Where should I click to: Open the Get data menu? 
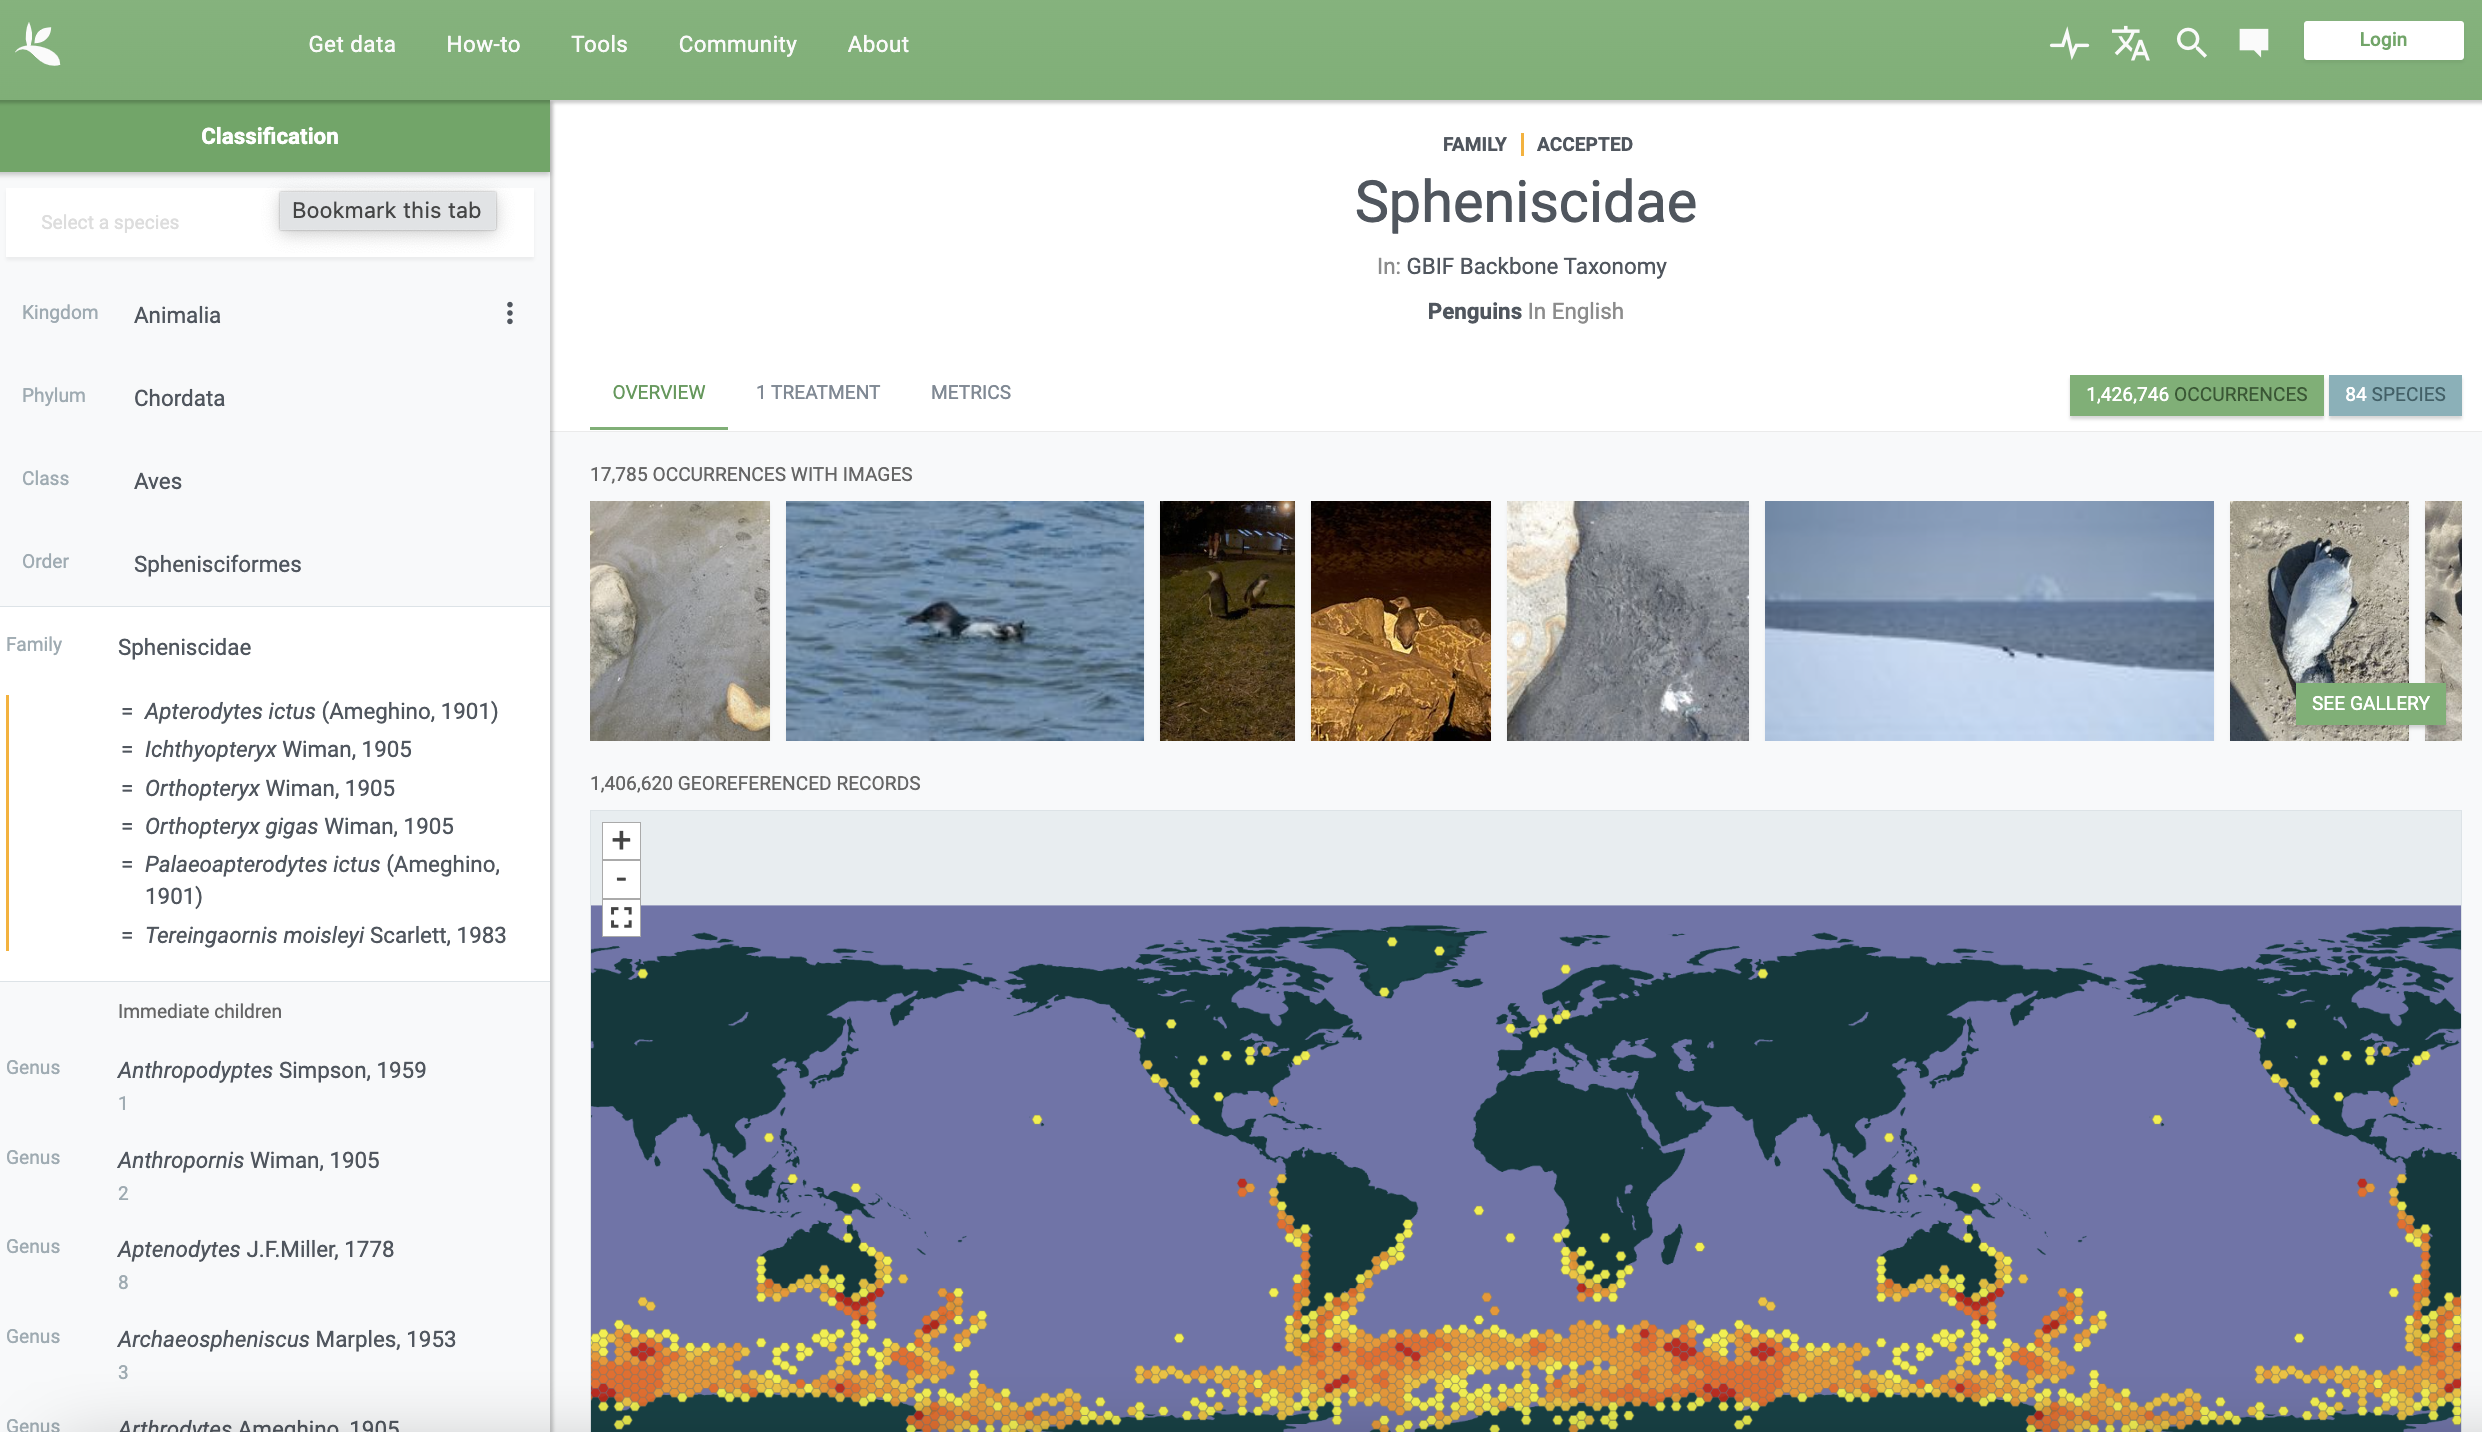tap(352, 44)
